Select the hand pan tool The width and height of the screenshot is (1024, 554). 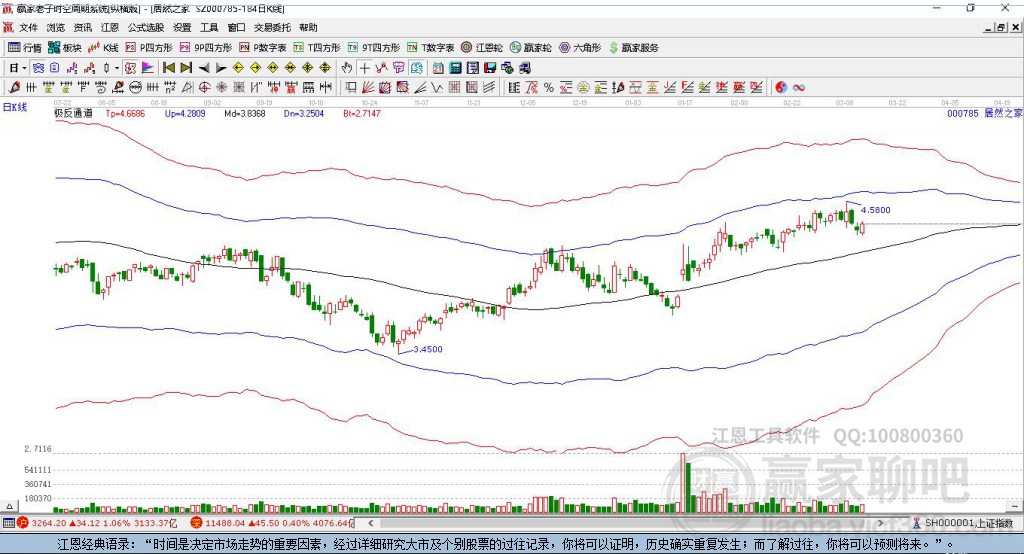[x=346, y=68]
